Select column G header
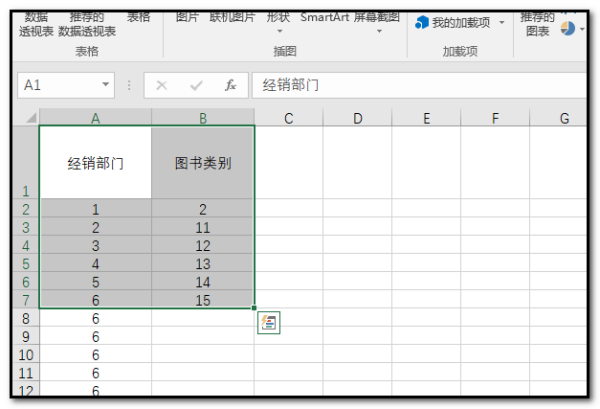 click(x=558, y=118)
